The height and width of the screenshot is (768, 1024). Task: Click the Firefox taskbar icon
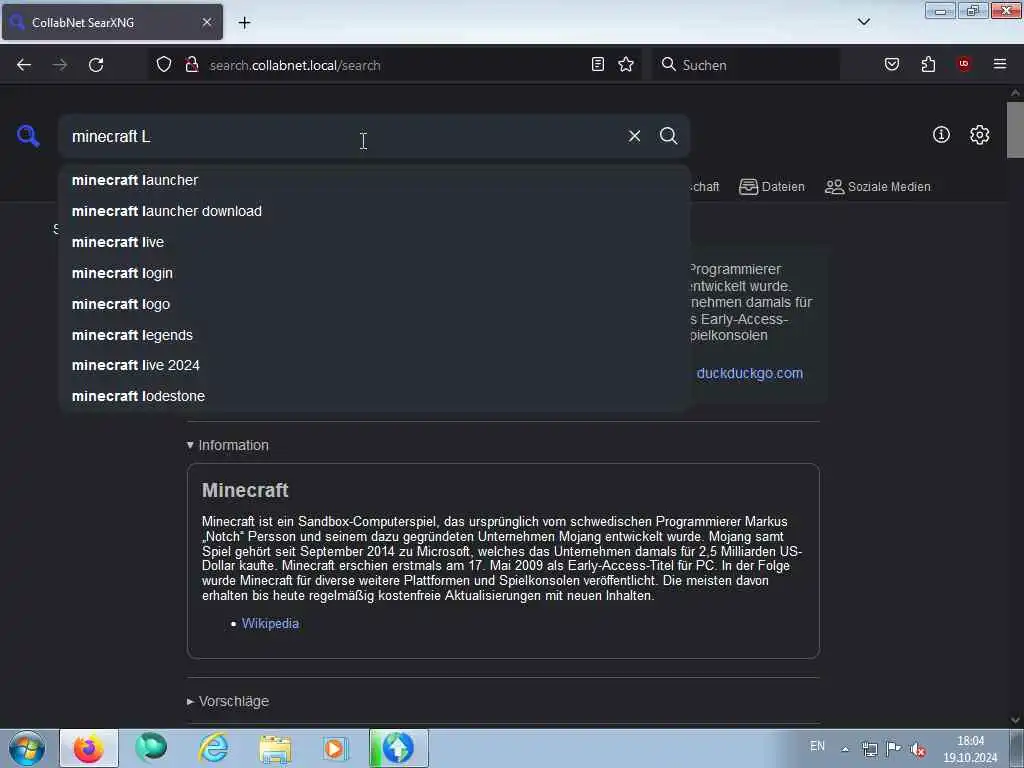point(89,748)
